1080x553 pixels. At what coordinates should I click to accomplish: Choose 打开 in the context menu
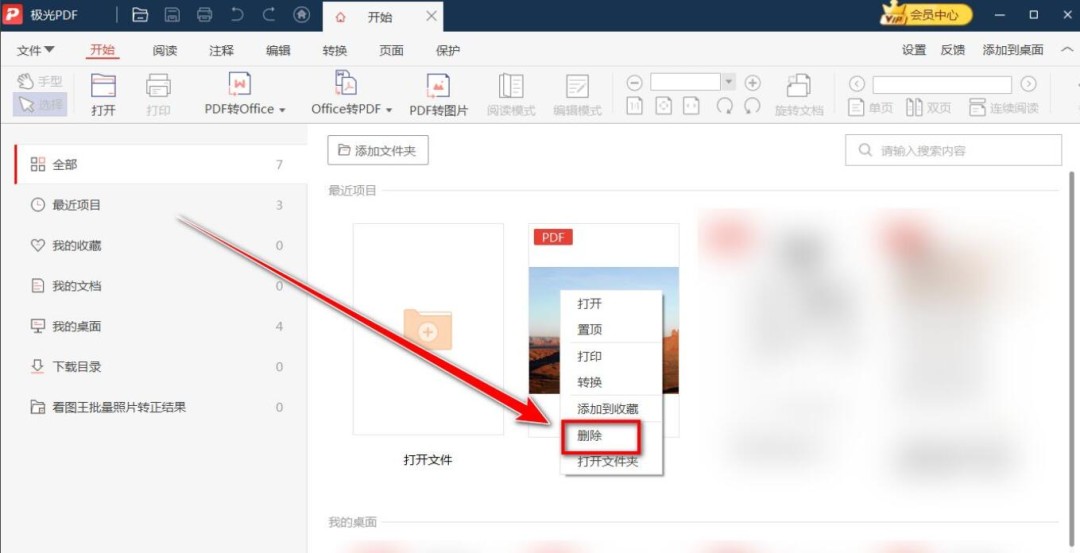(x=612, y=304)
